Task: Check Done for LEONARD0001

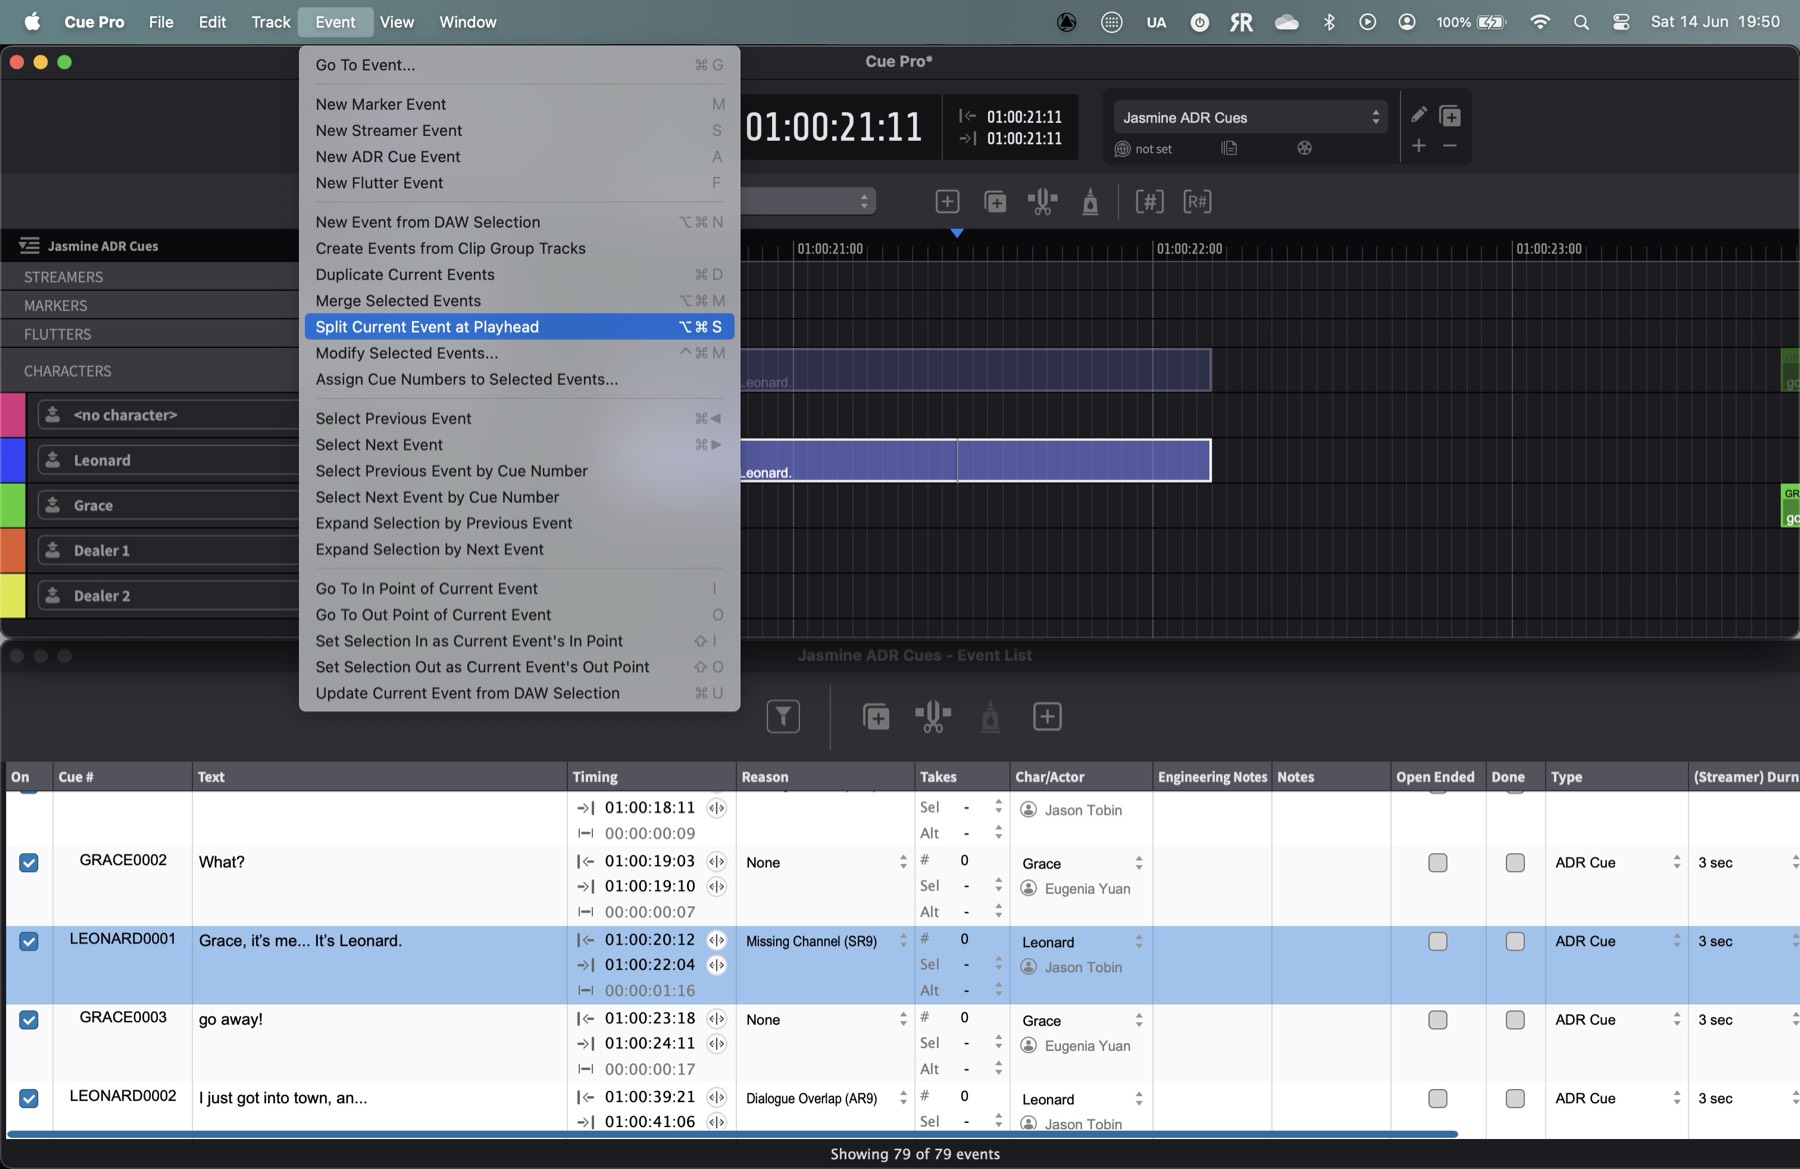Action: coord(1515,941)
